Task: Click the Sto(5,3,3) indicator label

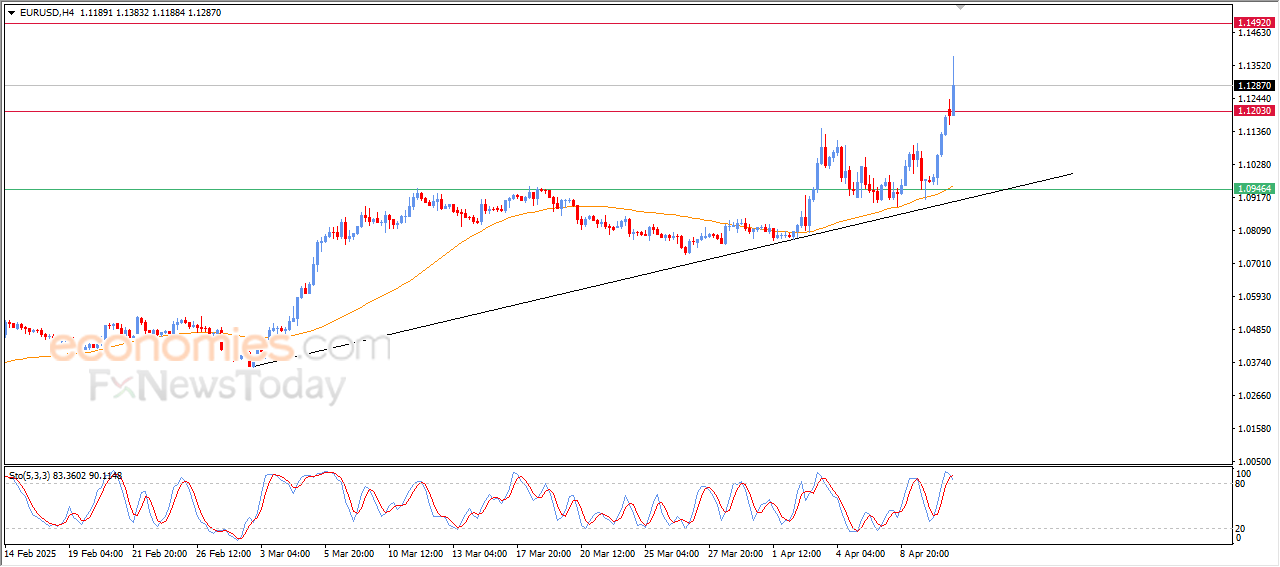Action: pos(66,476)
